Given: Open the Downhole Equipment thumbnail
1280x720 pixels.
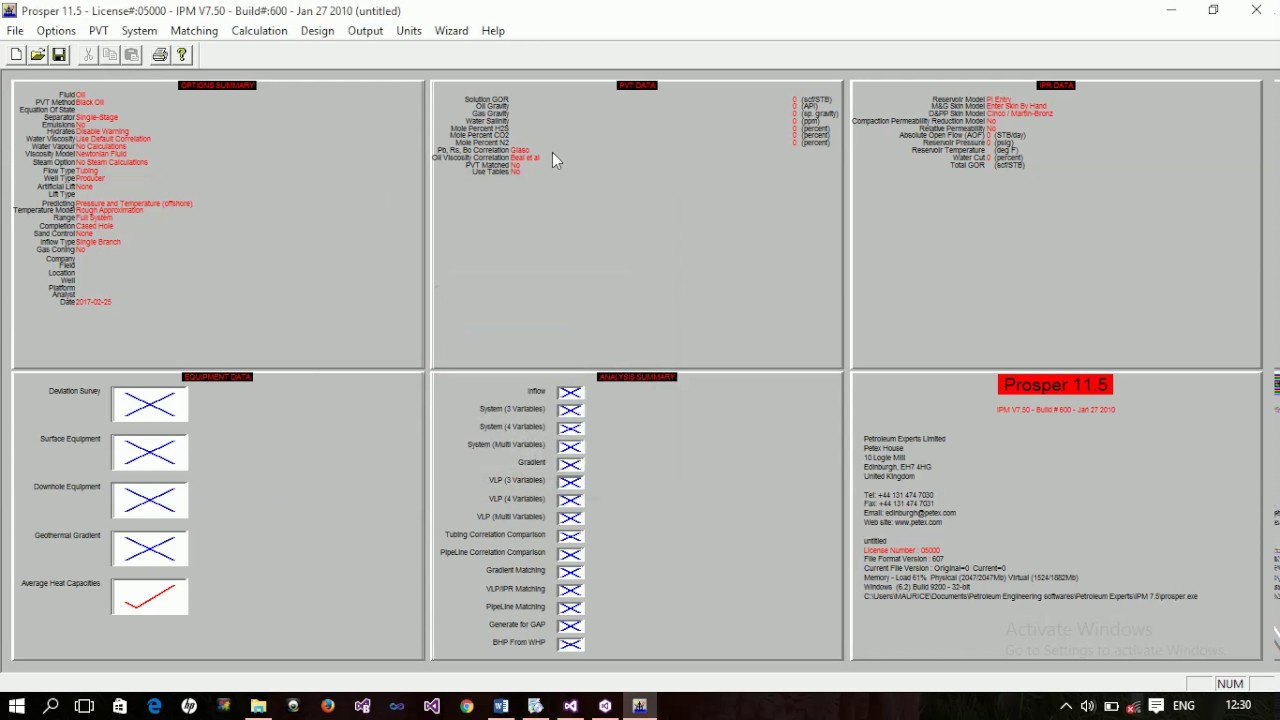Looking at the screenshot, I should click(150, 501).
